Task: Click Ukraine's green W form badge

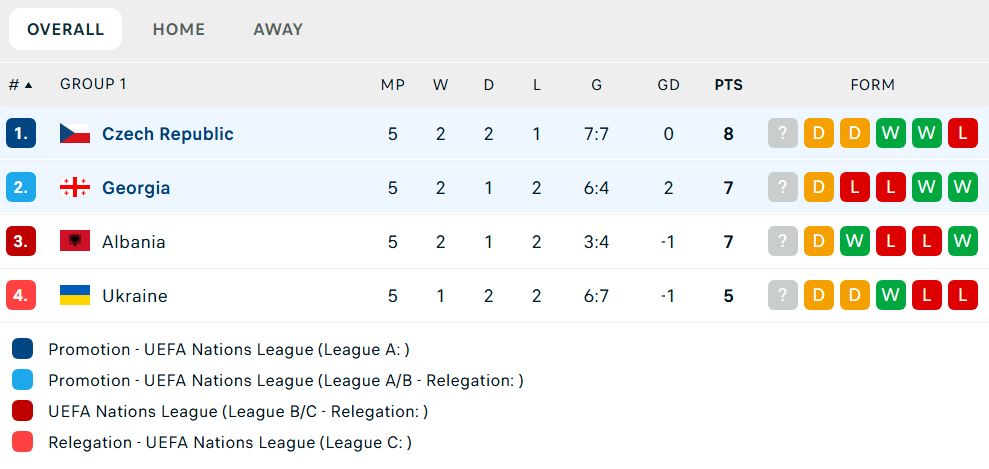Action: [x=890, y=296]
